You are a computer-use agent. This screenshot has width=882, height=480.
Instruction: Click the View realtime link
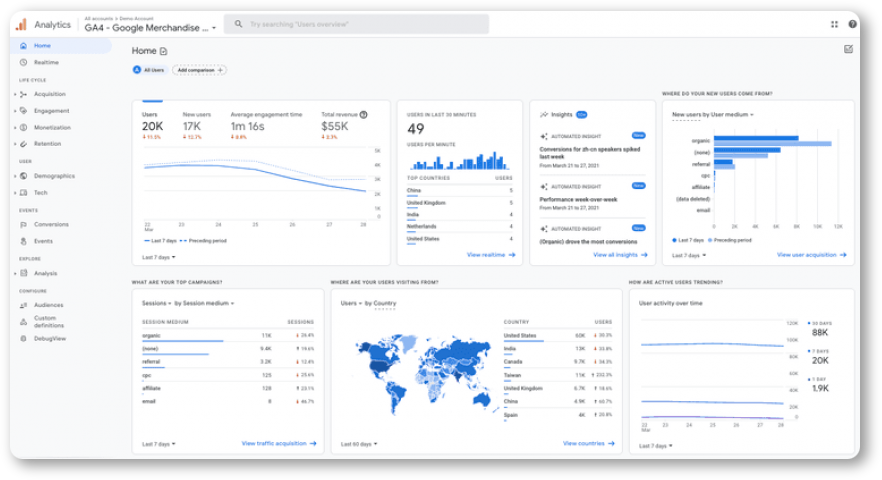click(490, 255)
